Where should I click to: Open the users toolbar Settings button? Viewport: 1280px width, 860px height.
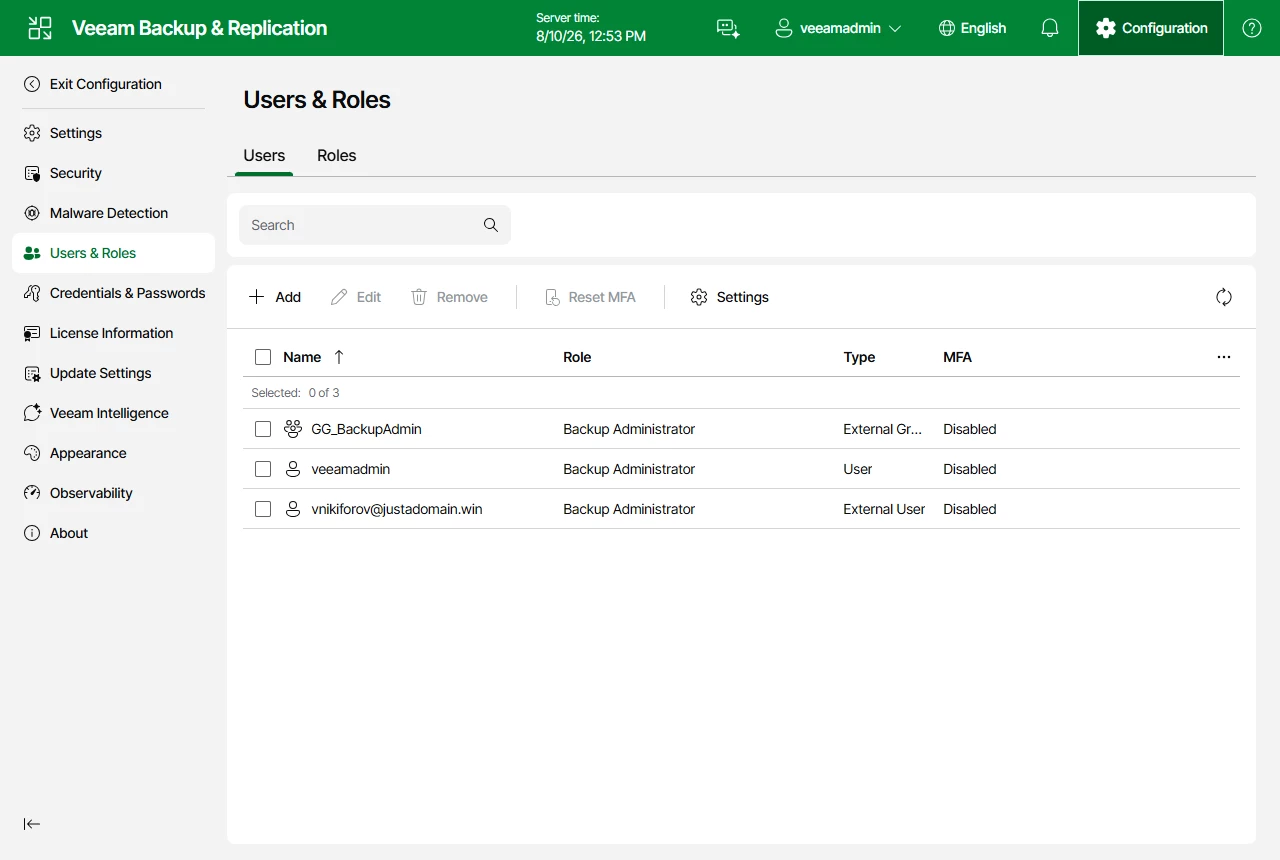pos(730,297)
